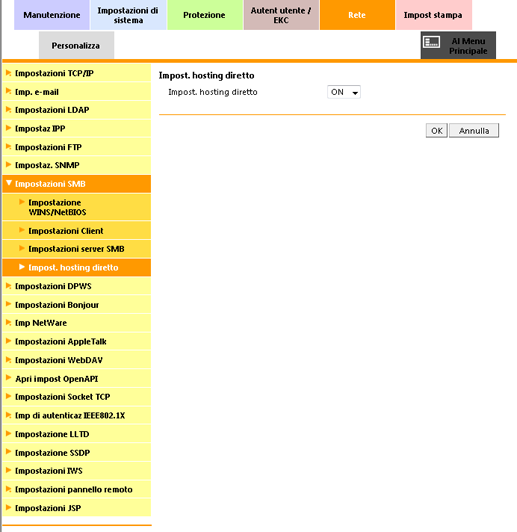Click arrow icon beside Impostazioni JSP

9,508
